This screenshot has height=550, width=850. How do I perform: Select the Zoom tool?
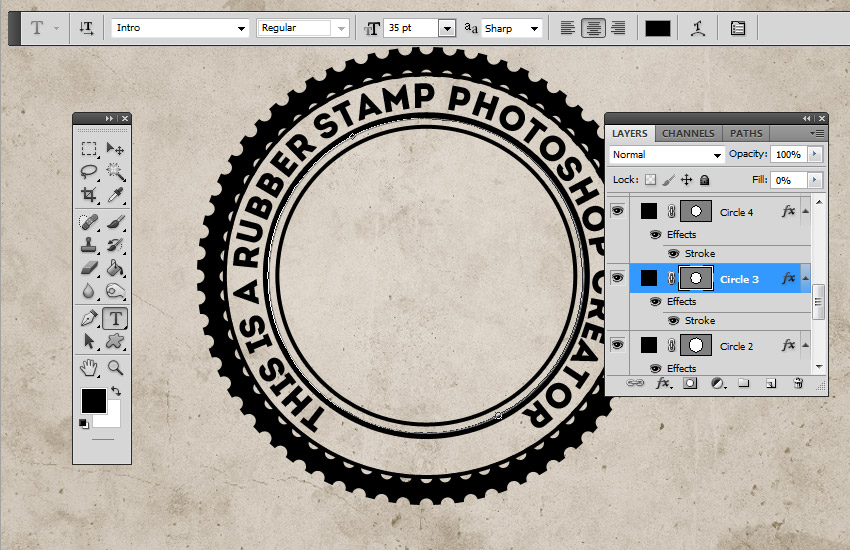pyautogui.click(x=116, y=367)
